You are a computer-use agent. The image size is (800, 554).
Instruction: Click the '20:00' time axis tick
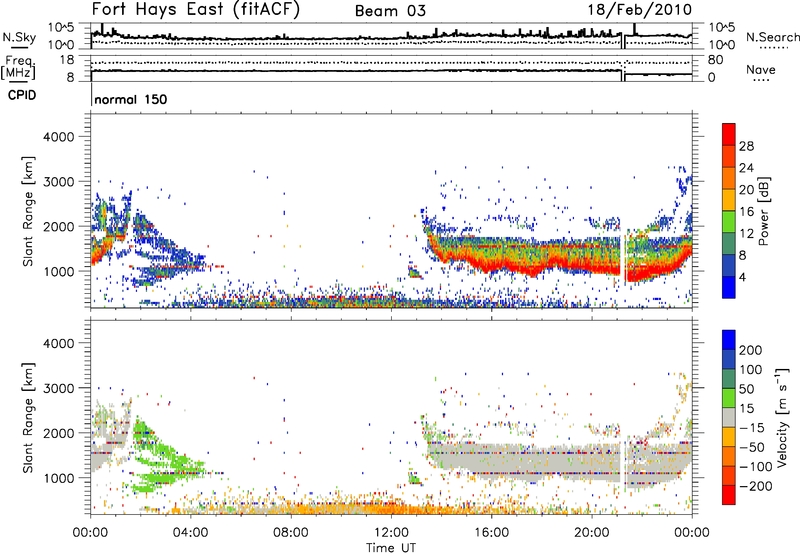[x=592, y=533]
